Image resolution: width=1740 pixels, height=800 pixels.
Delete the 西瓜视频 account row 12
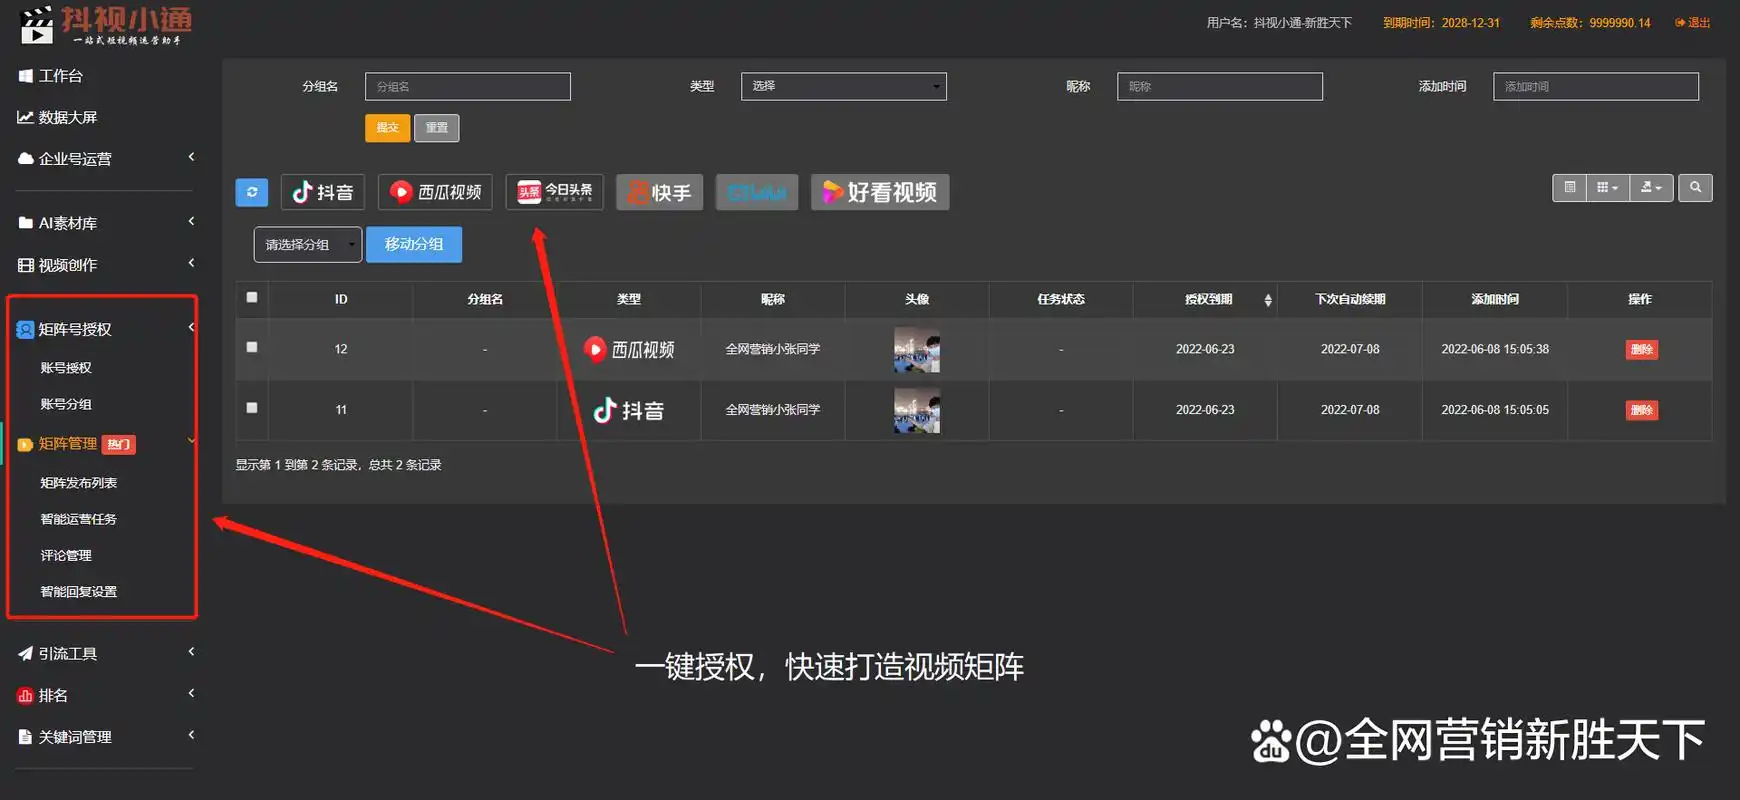(1642, 350)
